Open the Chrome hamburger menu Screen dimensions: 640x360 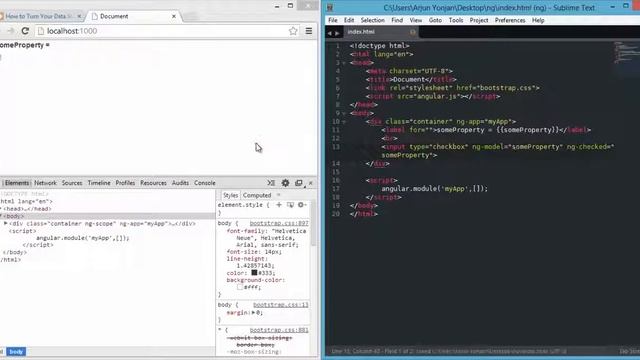coord(309,31)
